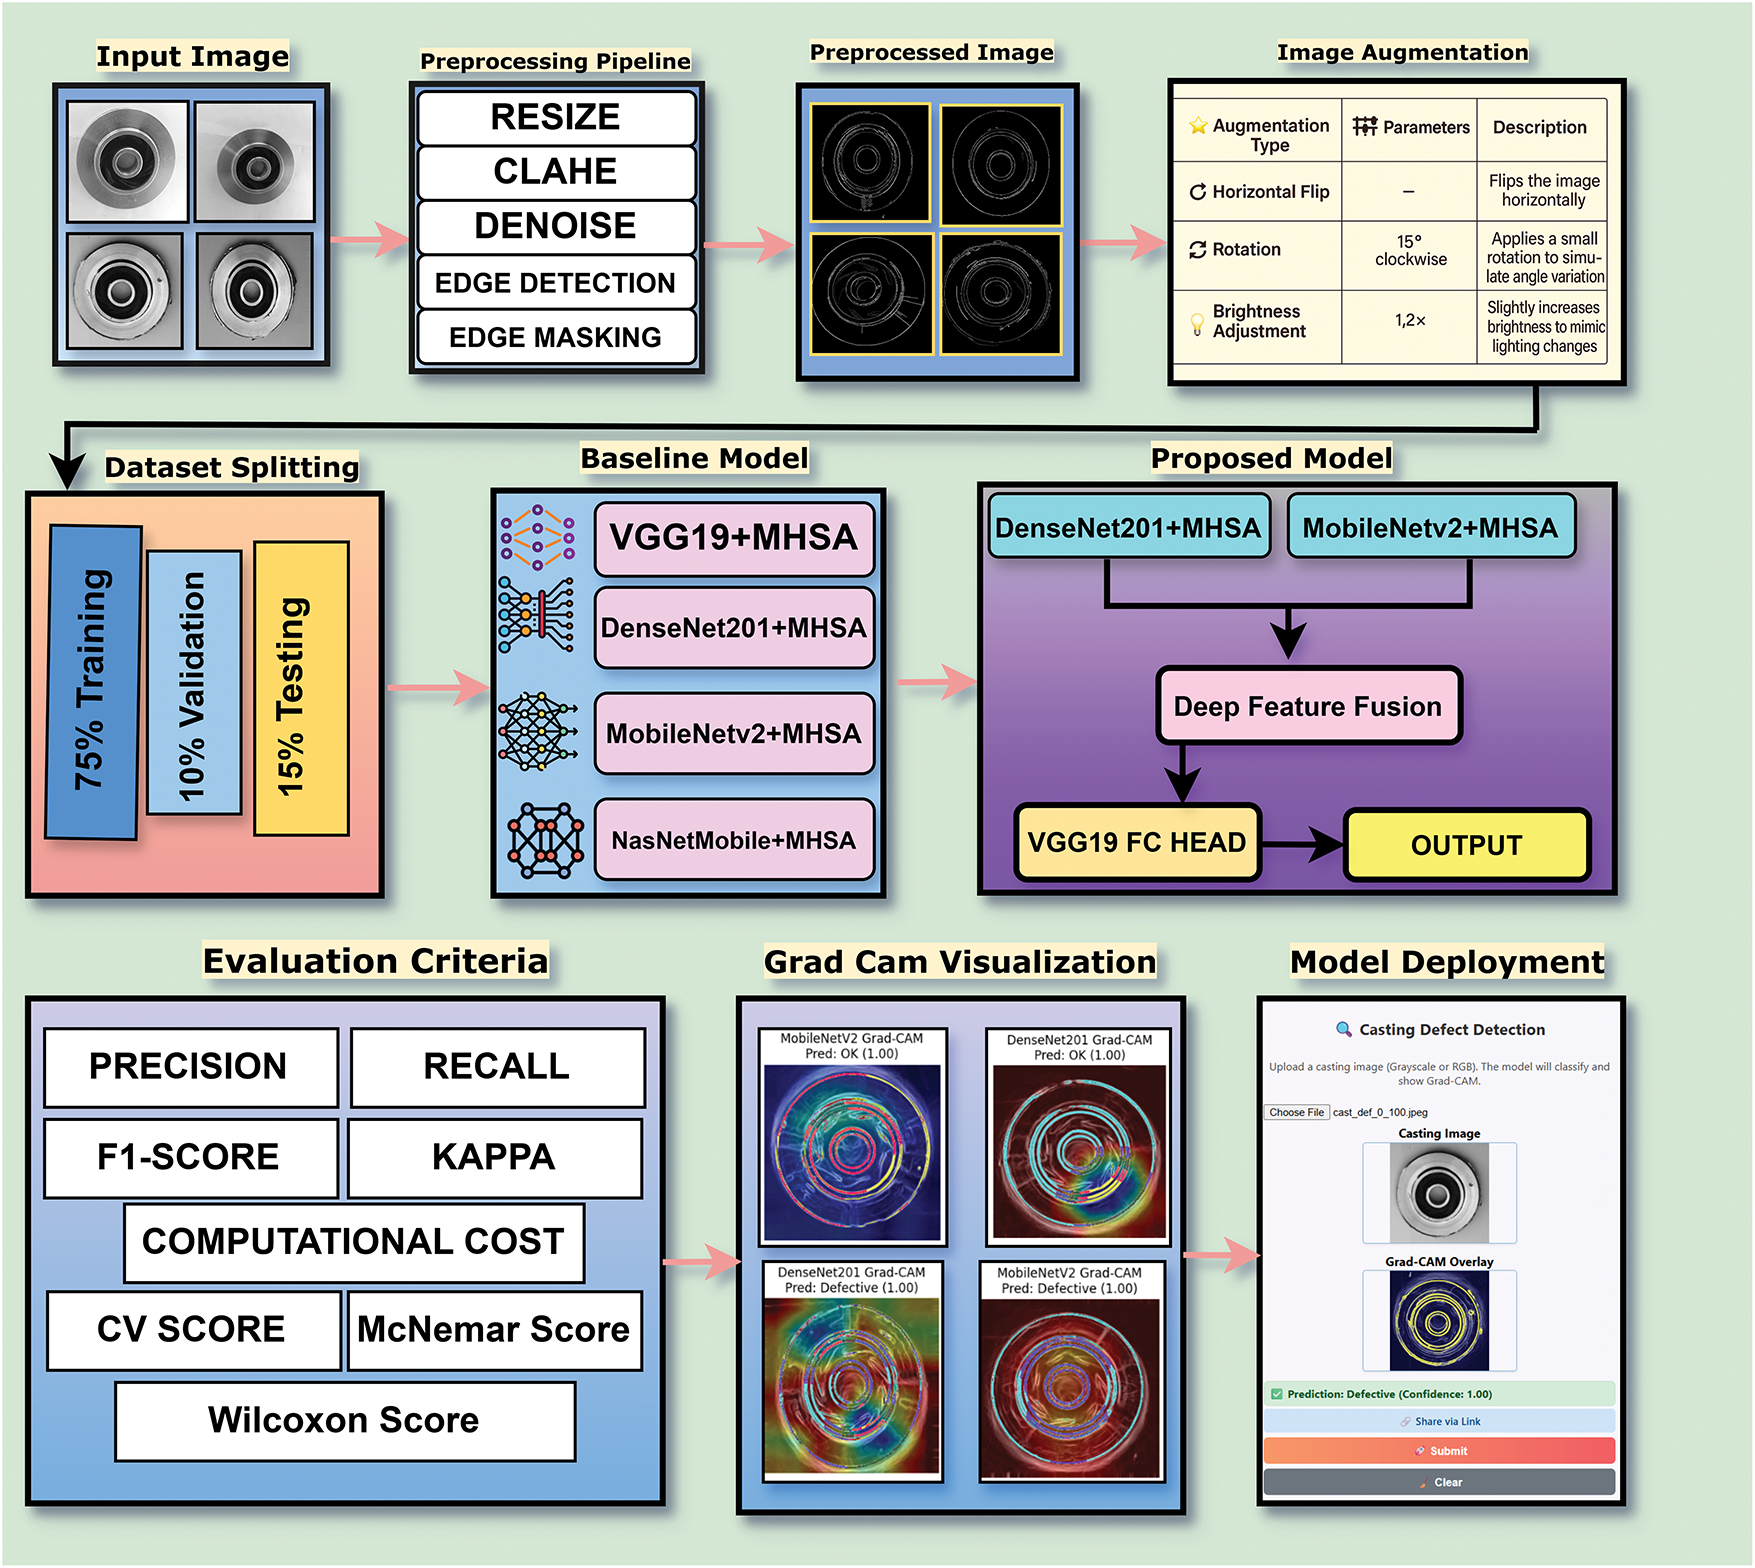Click the Horizontal Flip circular arrow icon
Screen dimensions: 1755x1568
[1197, 192]
